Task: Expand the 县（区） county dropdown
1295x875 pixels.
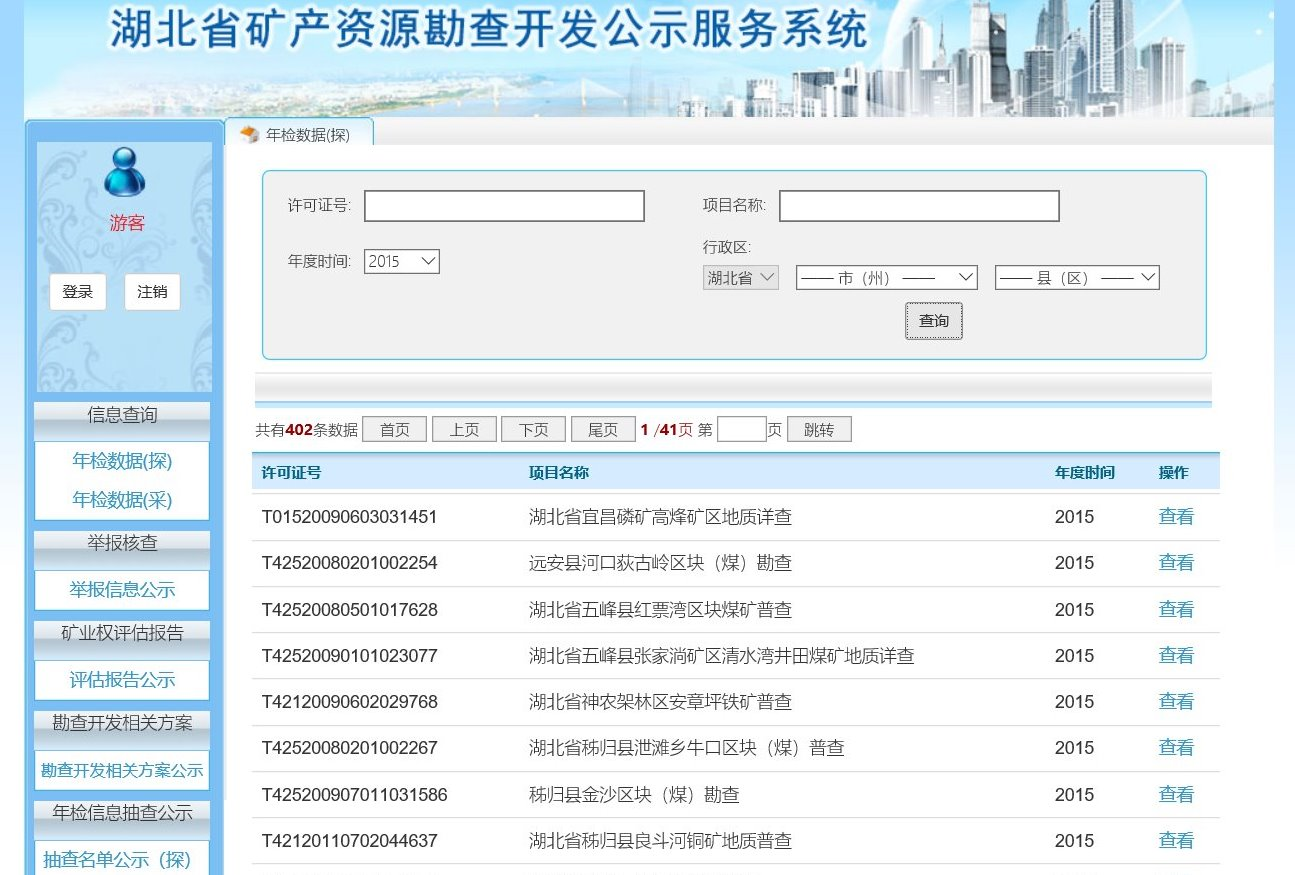Action: 1076,277
